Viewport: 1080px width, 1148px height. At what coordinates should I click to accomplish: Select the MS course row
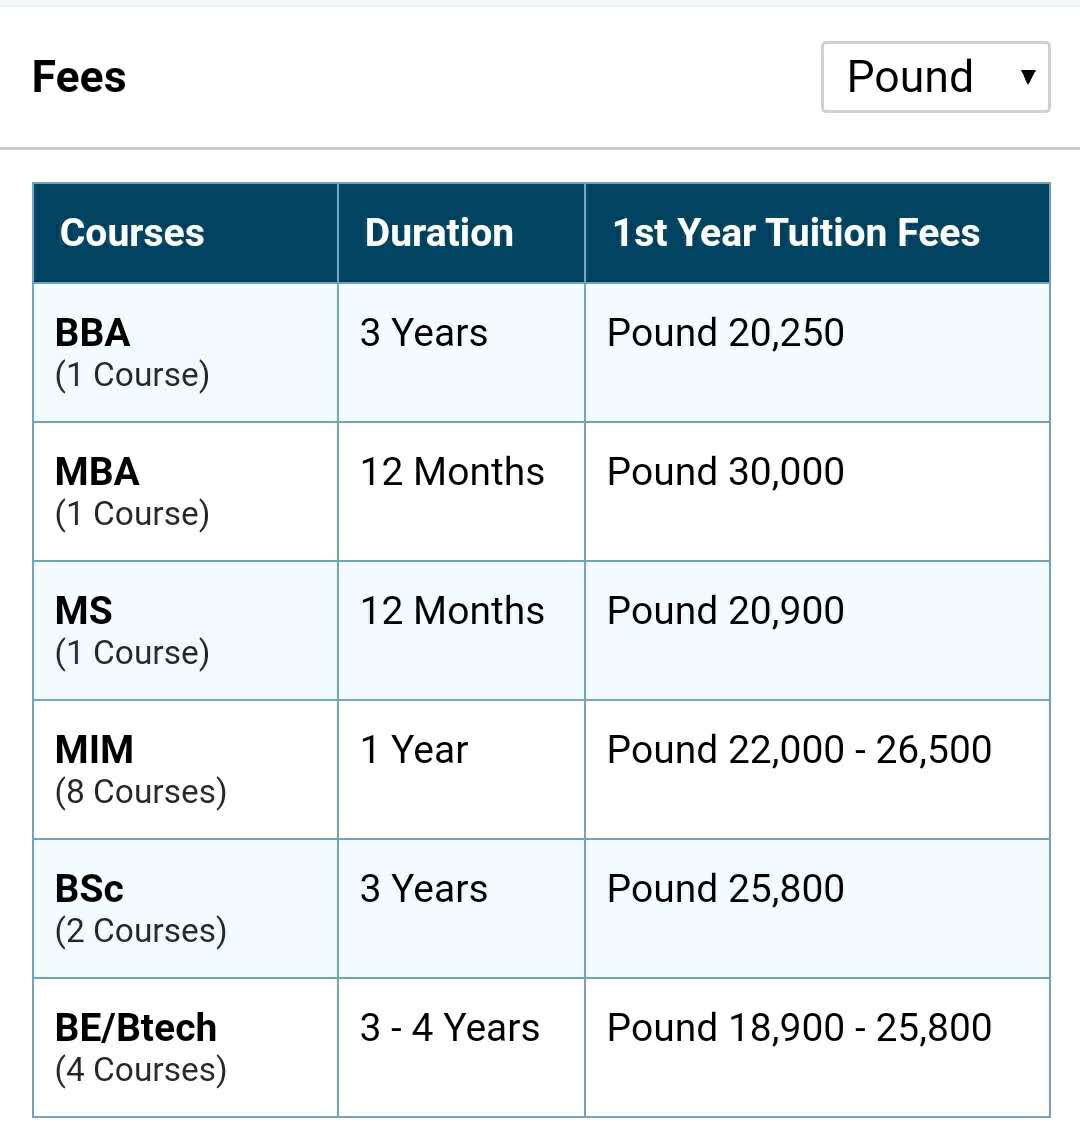click(x=84, y=611)
